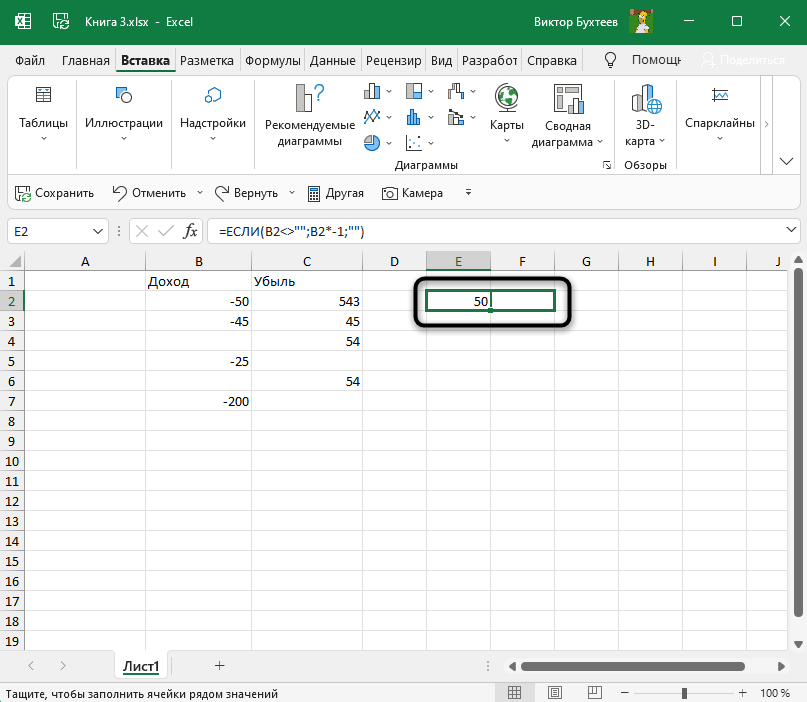Click the Insert Function fx icon

(x=190, y=231)
